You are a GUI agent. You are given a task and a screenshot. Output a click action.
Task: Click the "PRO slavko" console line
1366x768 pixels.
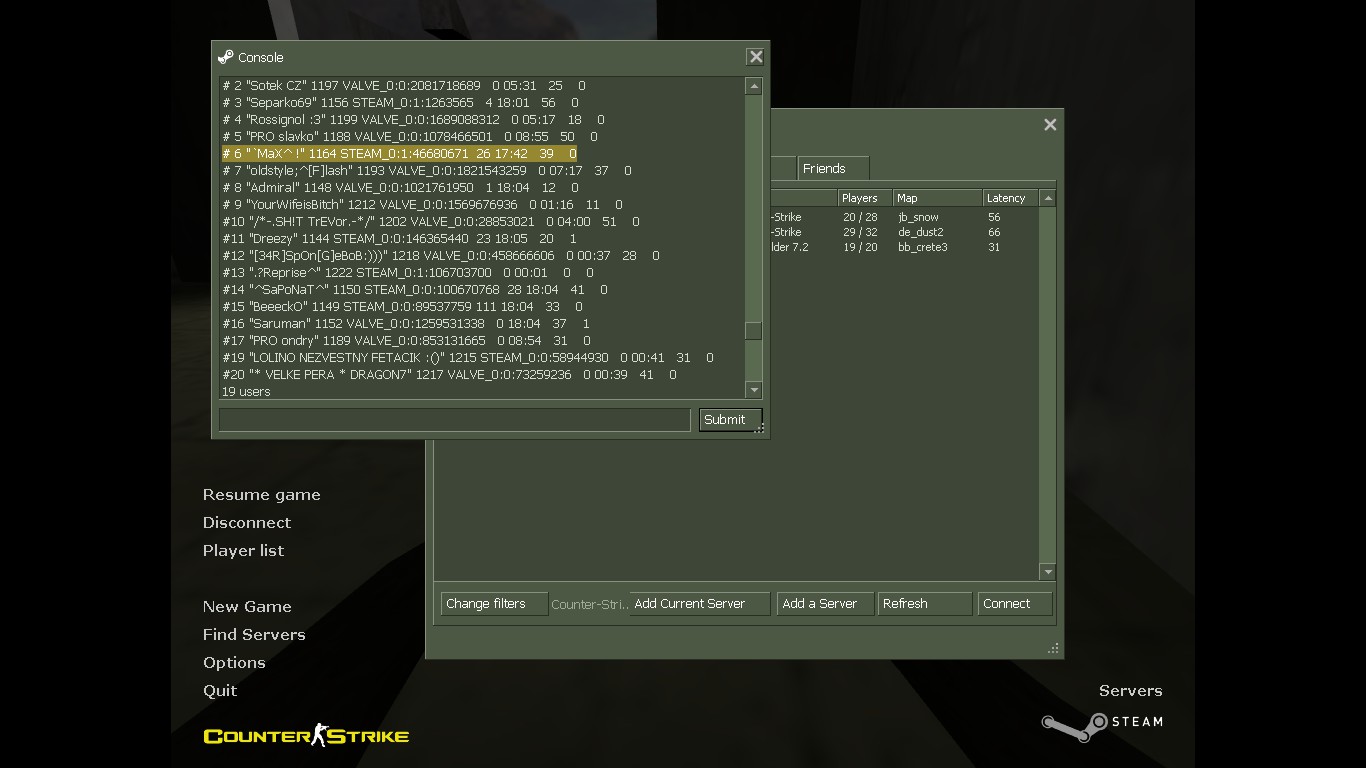410,137
